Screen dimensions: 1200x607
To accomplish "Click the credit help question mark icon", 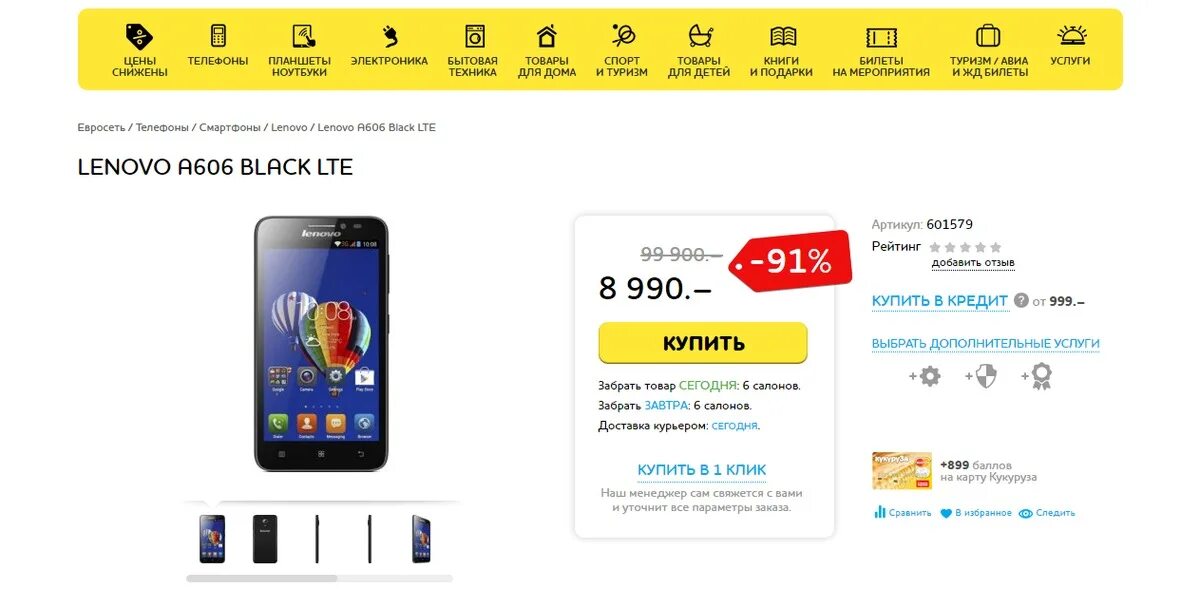I will coord(1021,300).
